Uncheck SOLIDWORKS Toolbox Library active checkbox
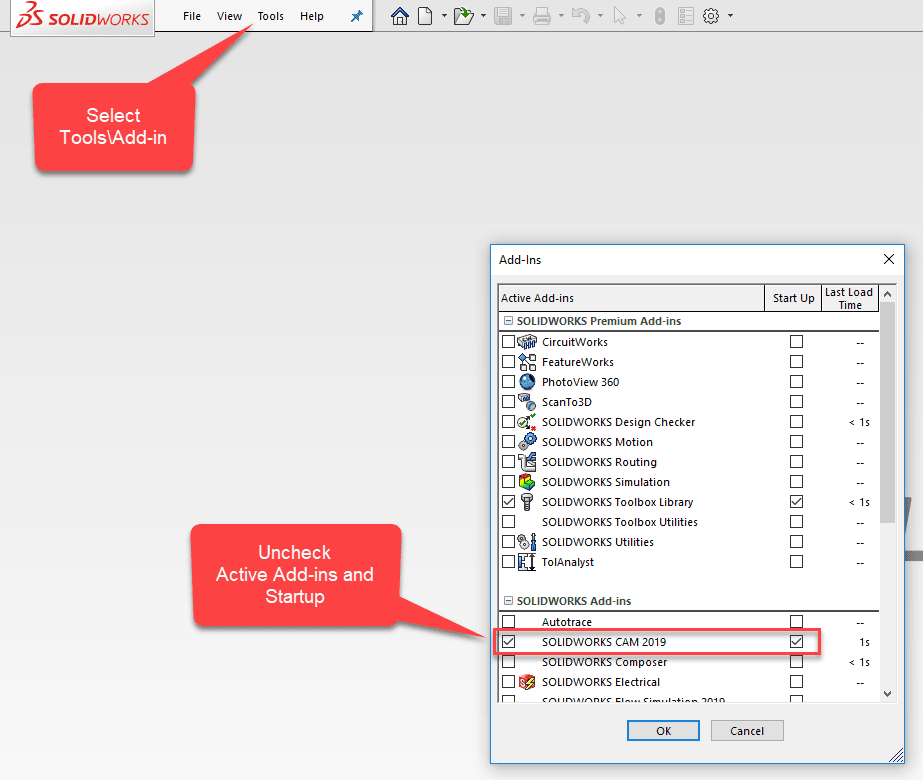Screen dimensions: 923x780 tap(509, 502)
